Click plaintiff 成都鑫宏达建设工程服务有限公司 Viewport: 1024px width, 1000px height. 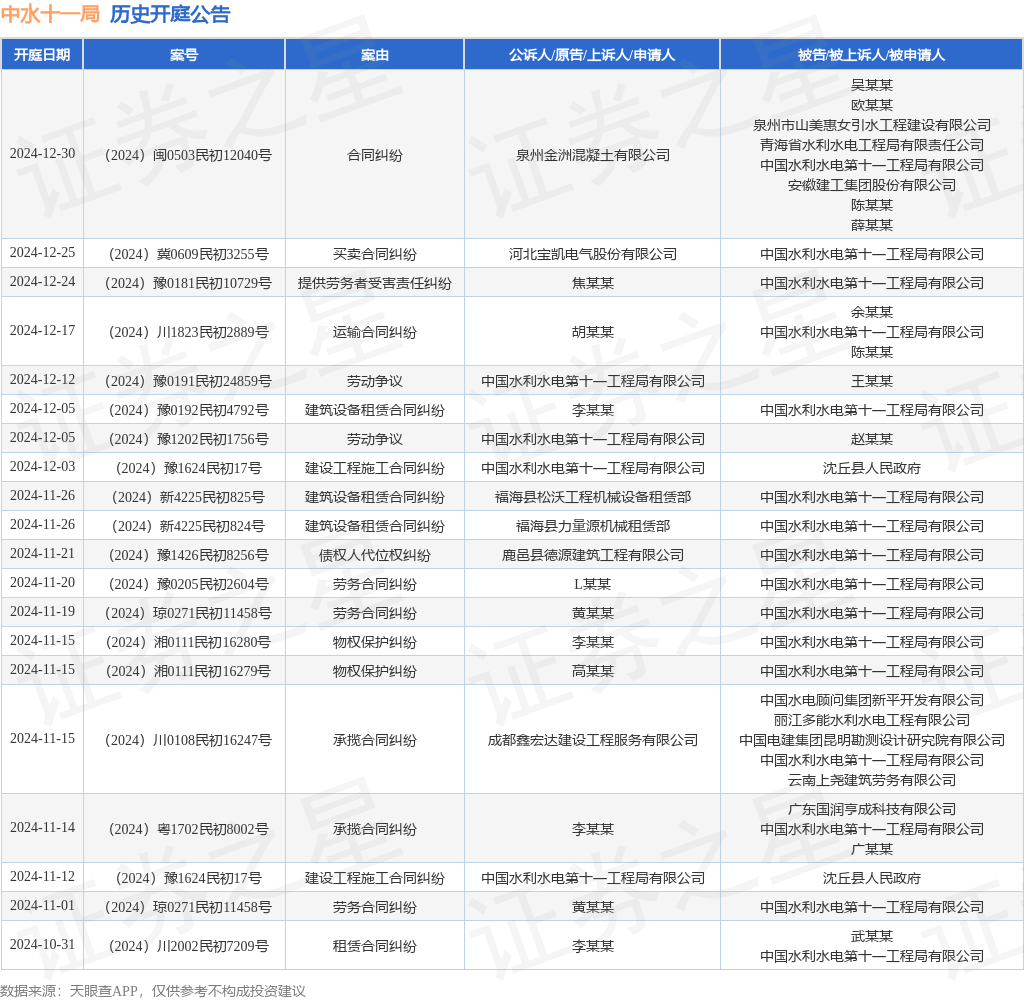[593, 741]
